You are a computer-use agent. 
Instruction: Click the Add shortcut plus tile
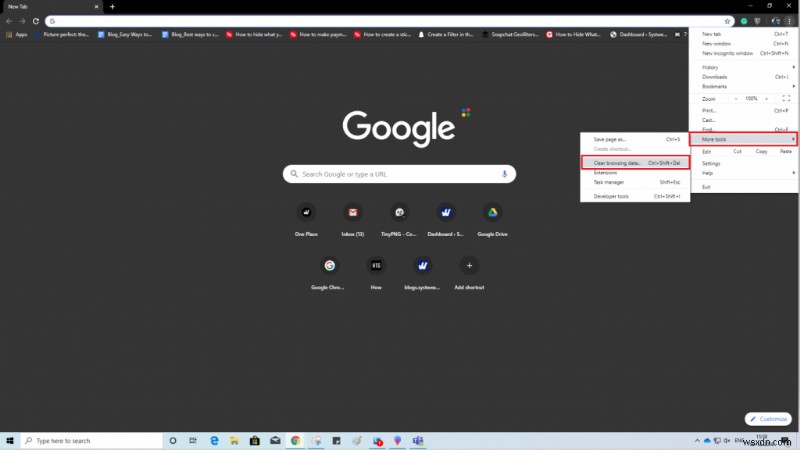pos(469,265)
